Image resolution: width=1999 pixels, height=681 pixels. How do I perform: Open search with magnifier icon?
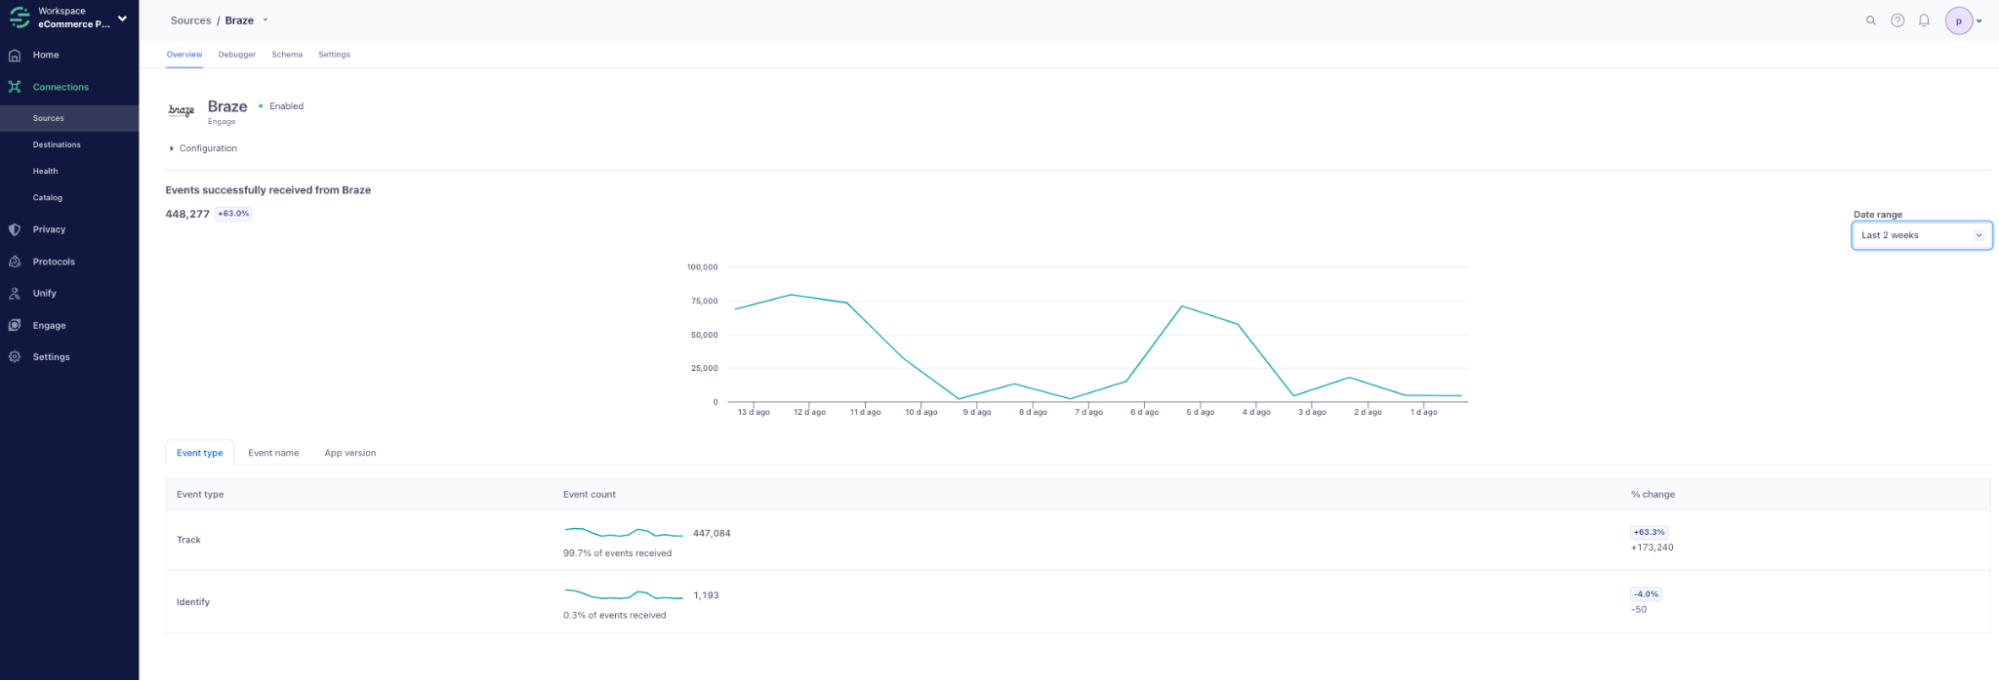pyautogui.click(x=1870, y=20)
